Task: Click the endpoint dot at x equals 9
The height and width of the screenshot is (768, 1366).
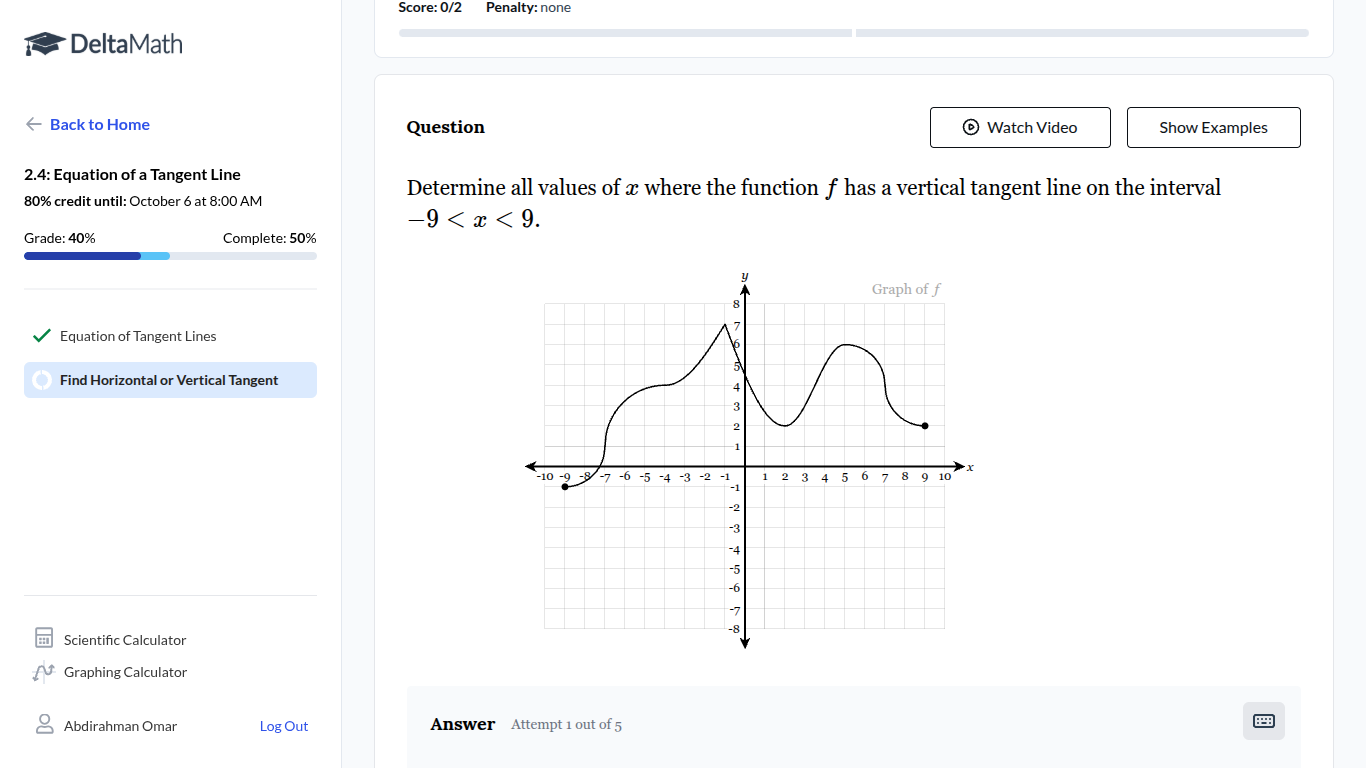Action: pyautogui.click(x=925, y=426)
